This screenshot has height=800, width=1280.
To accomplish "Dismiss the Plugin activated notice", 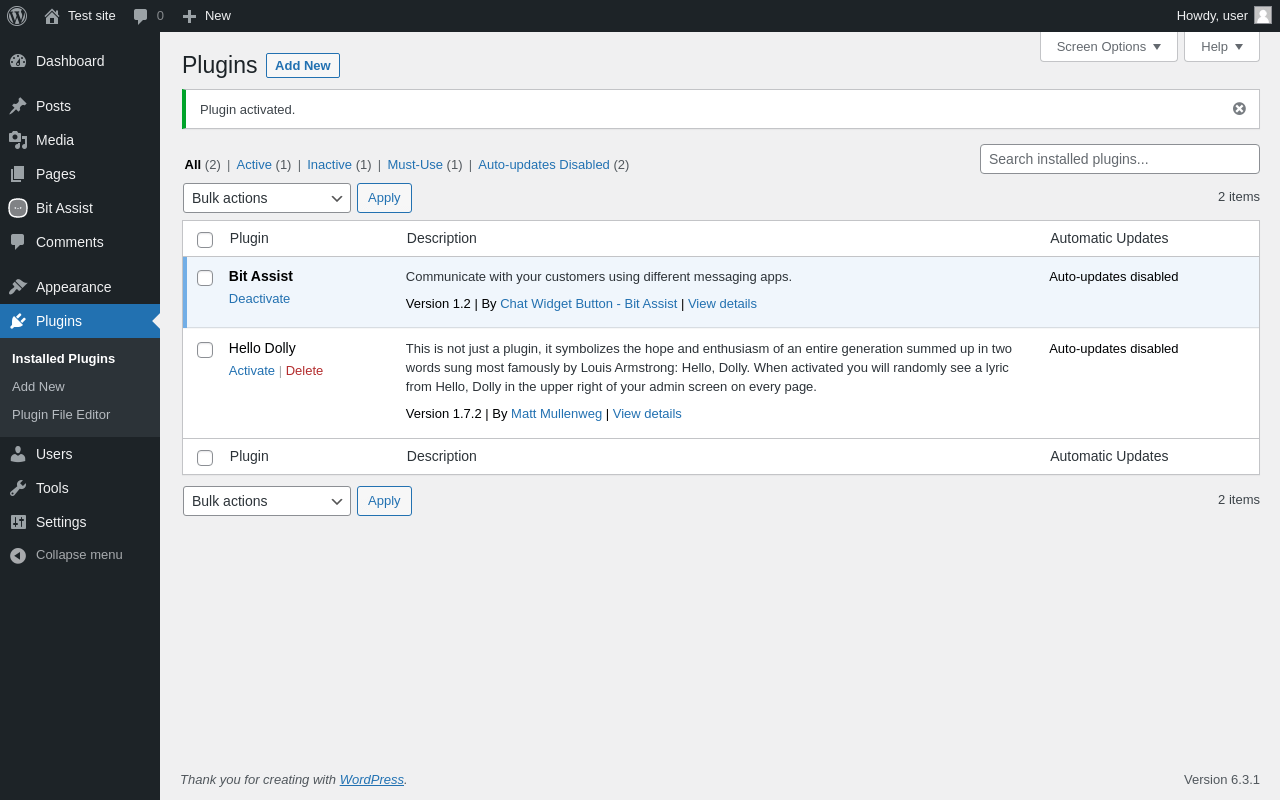I will pos(1239,109).
